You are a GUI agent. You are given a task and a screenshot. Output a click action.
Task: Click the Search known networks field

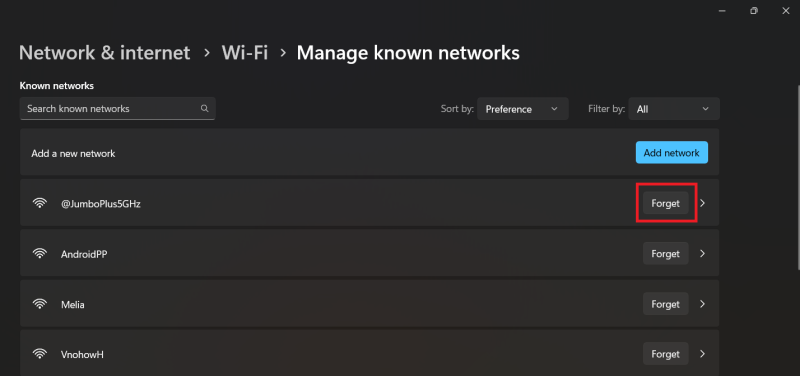coord(117,109)
